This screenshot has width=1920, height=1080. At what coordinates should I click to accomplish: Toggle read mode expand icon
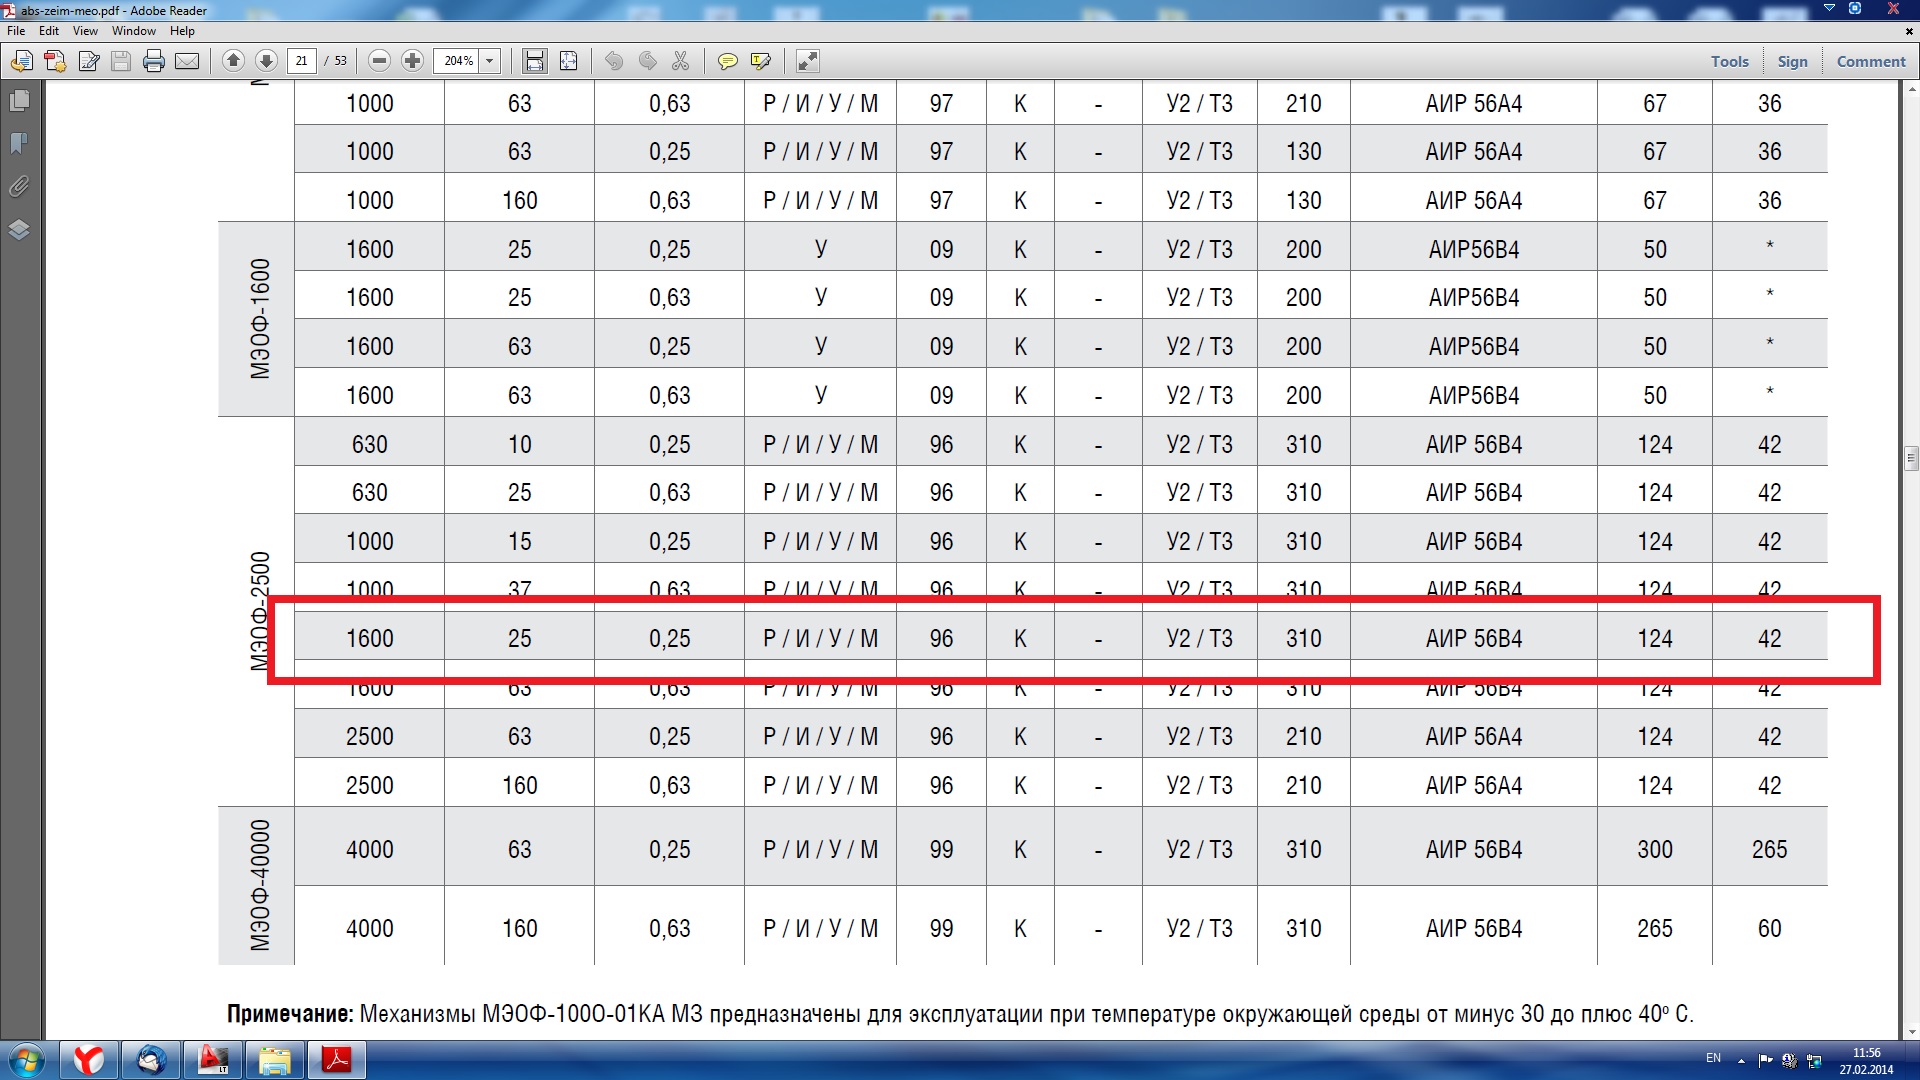click(x=807, y=62)
